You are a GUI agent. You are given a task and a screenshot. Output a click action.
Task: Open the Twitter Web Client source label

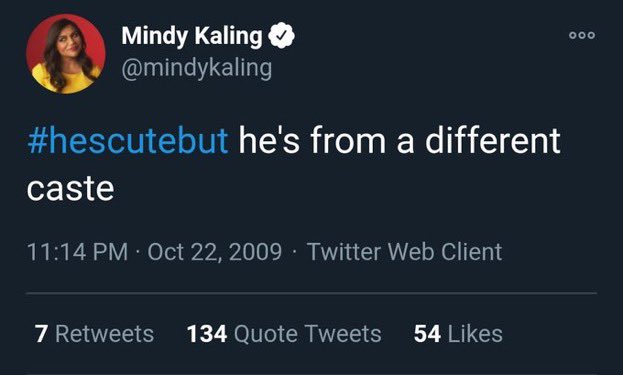[x=405, y=252]
